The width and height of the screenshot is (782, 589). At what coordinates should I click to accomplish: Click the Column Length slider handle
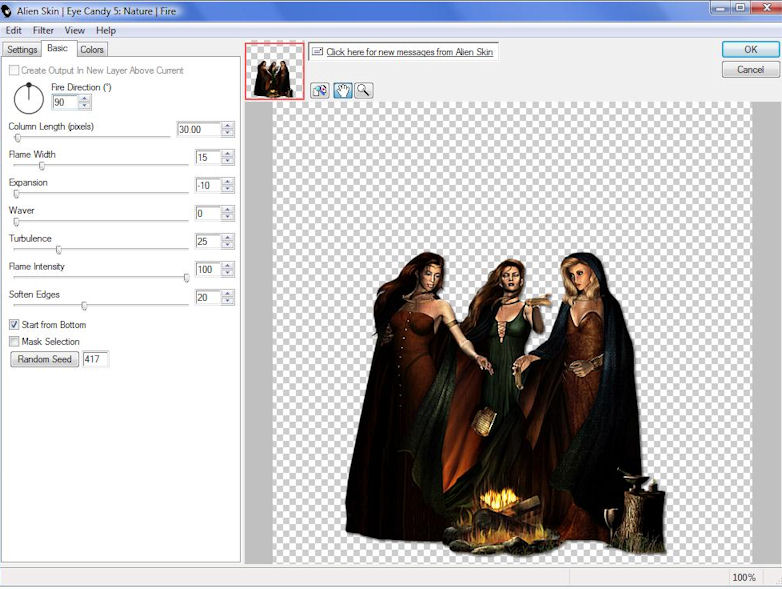point(17,137)
